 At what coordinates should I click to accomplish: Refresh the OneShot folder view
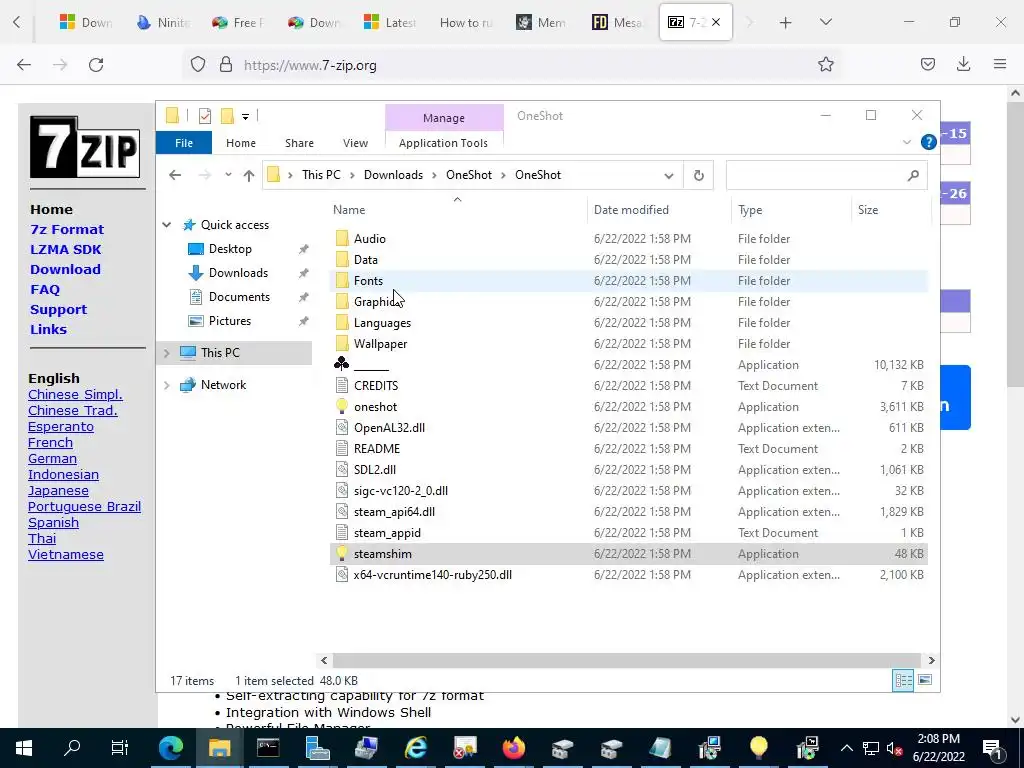(x=699, y=176)
